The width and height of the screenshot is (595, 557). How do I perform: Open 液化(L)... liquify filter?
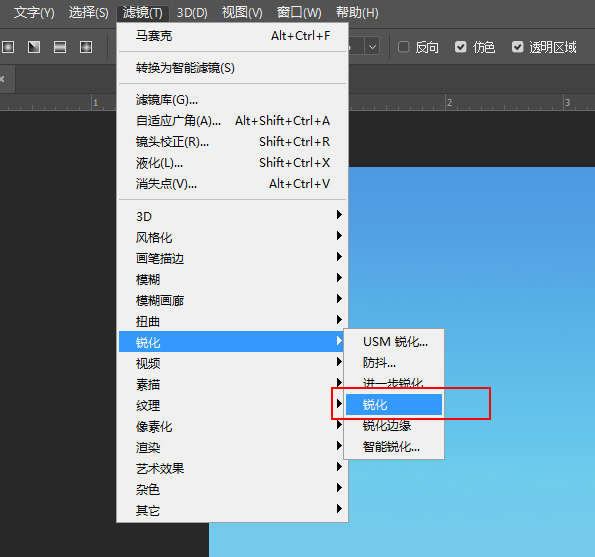233,163
